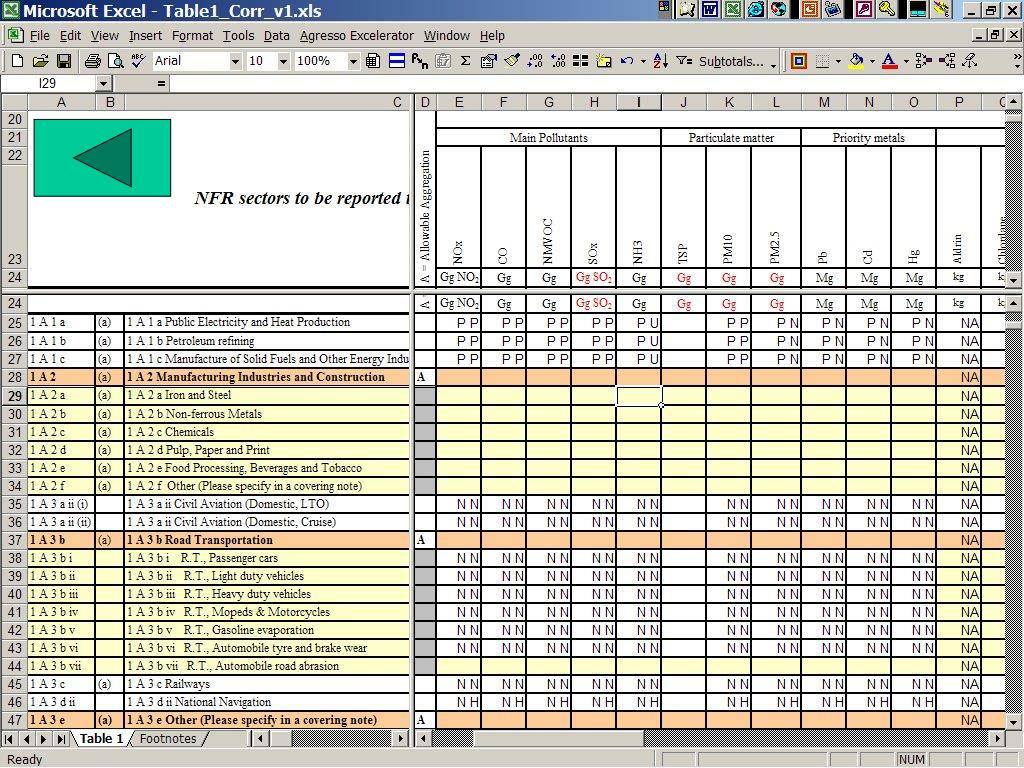The image size is (1024, 768).
Task: Open the font size dropdown showing 10
Action: [x=283, y=61]
